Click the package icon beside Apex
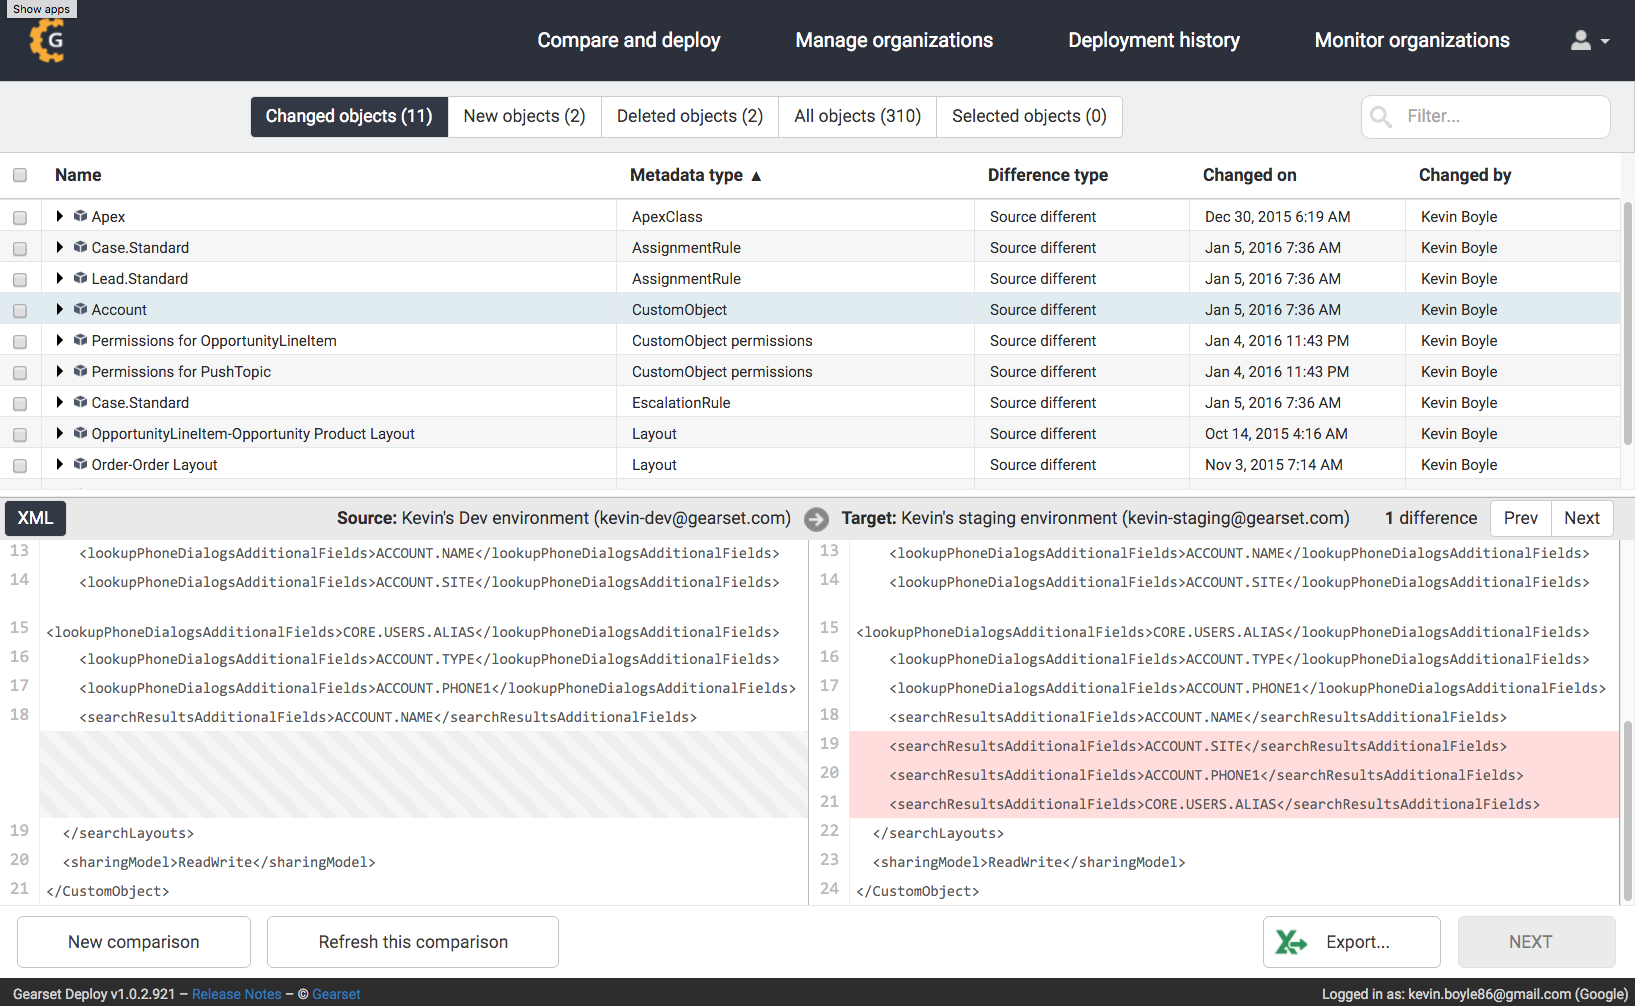Image resolution: width=1635 pixels, height=1006 pixels. coord(80,216)
